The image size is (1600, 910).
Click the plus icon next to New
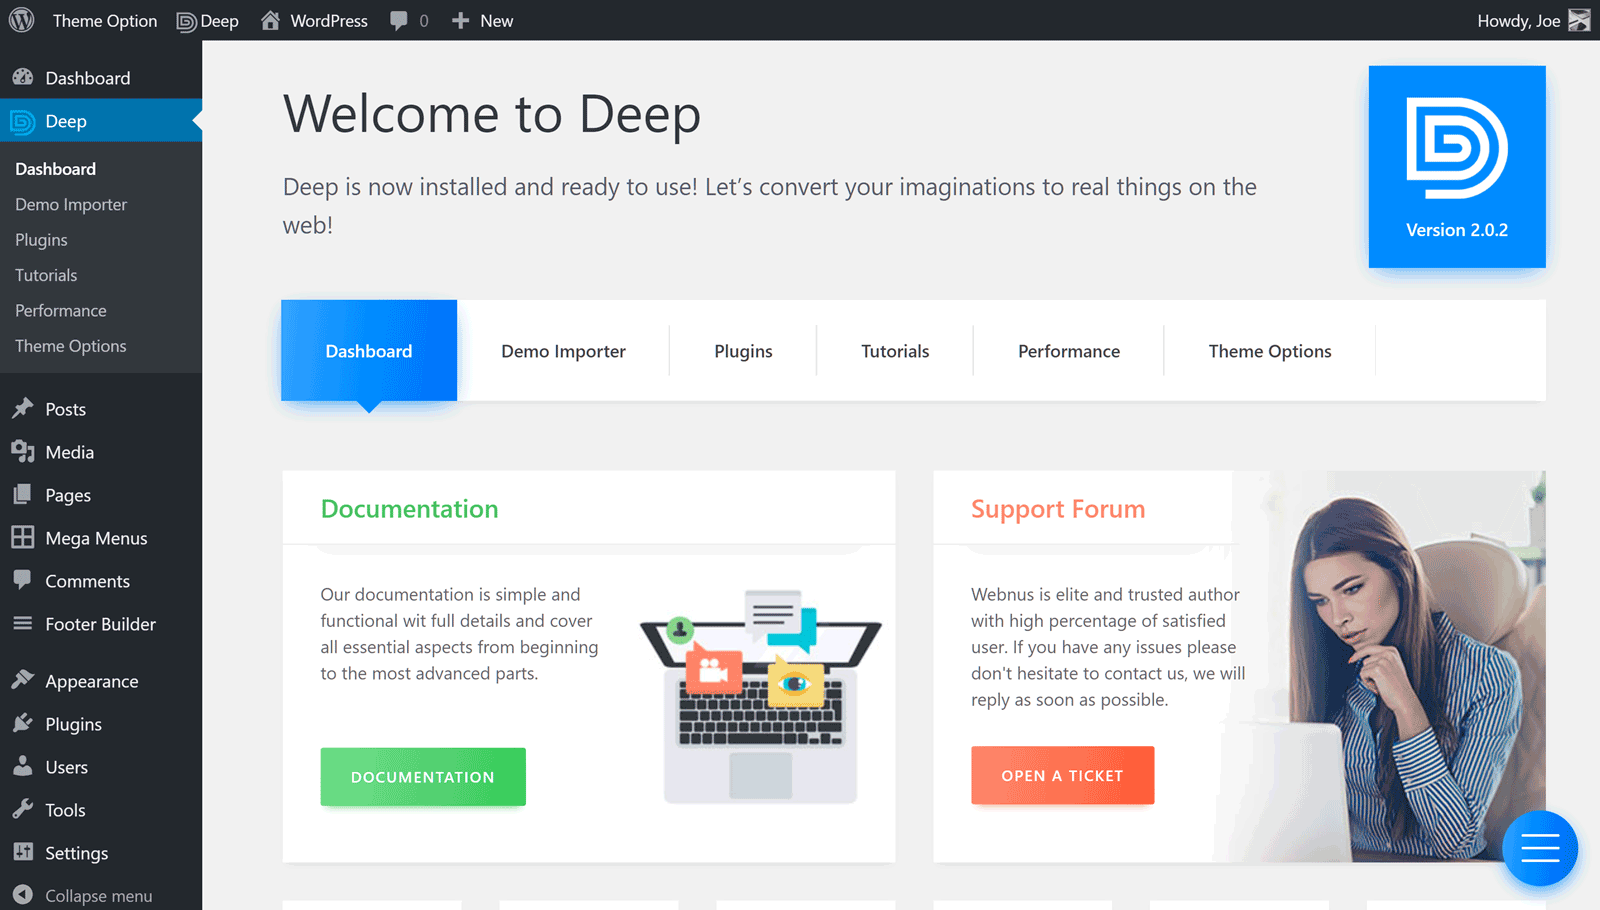pos(460,21)
